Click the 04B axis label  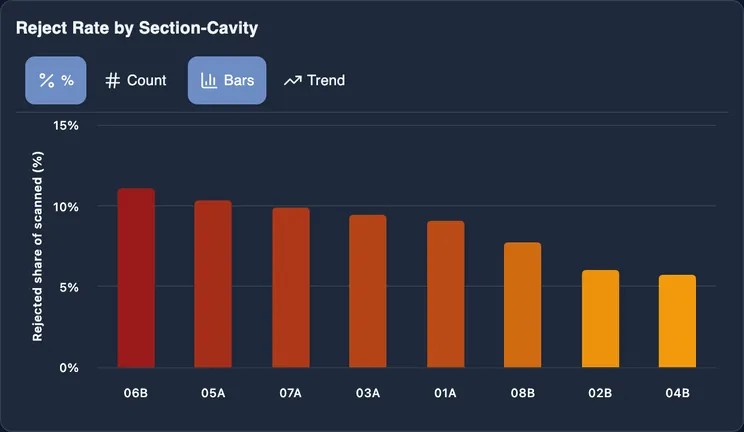point(677,393)
